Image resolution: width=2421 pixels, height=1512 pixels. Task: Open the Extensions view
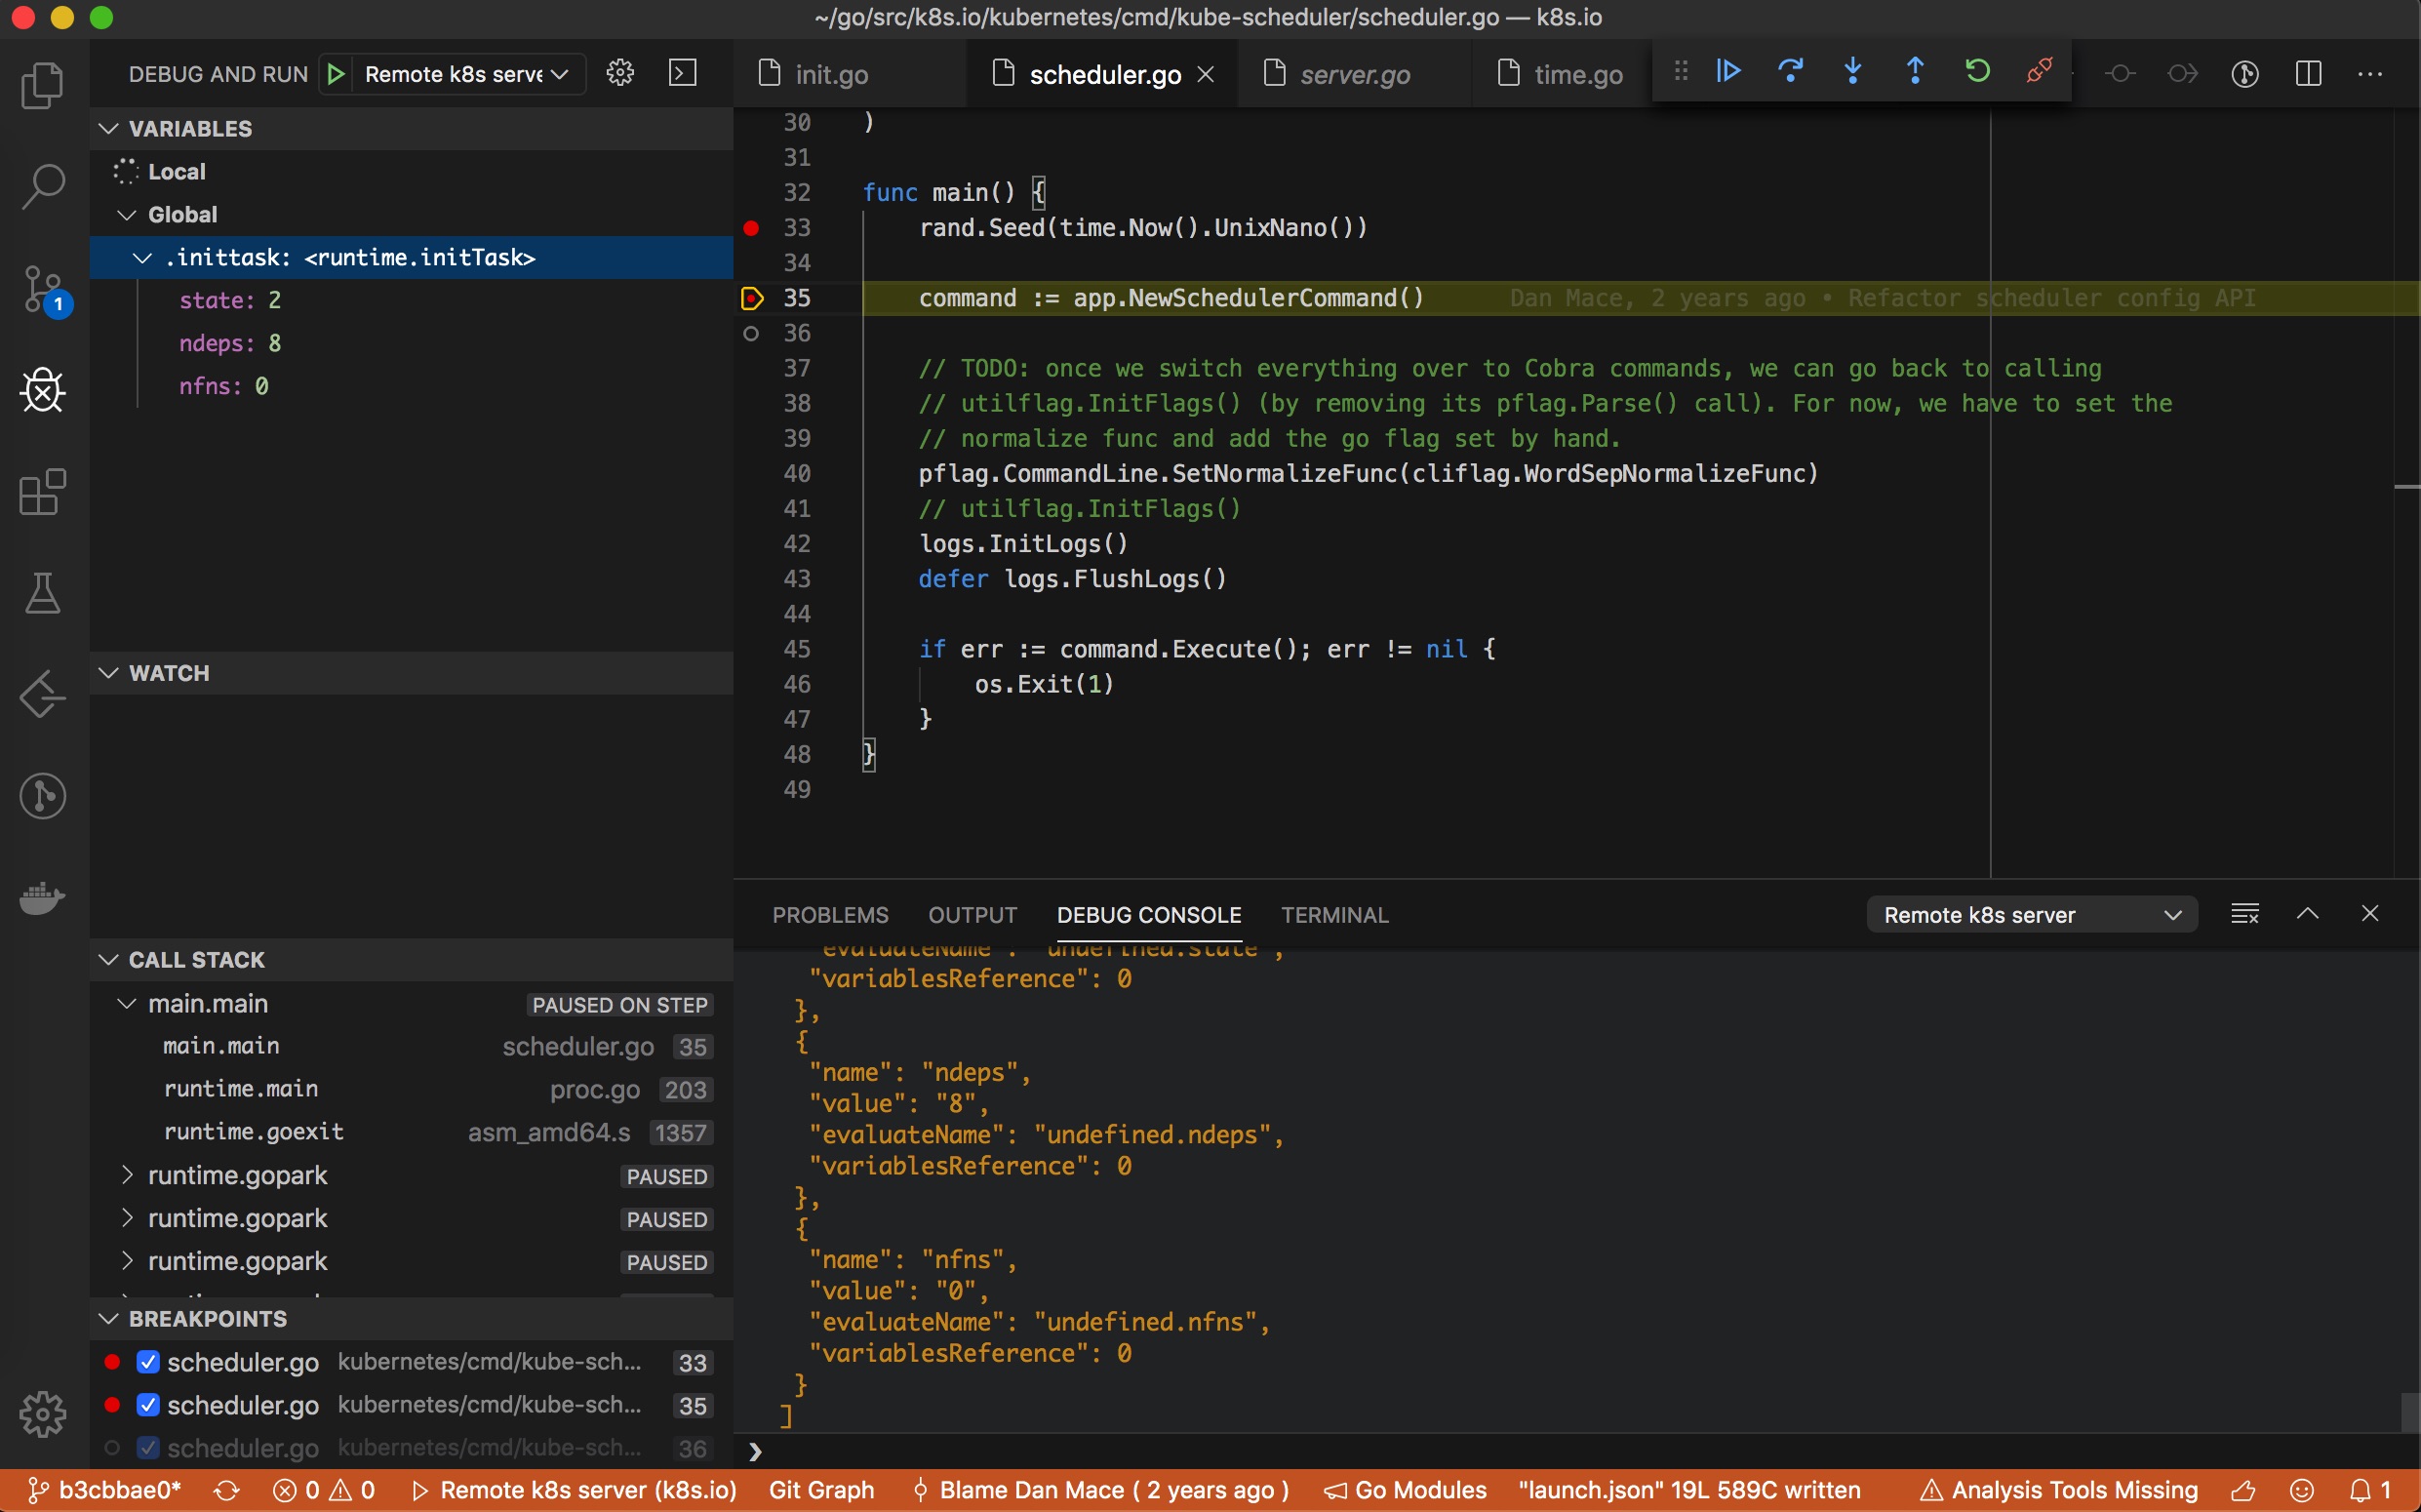(42, 494)
